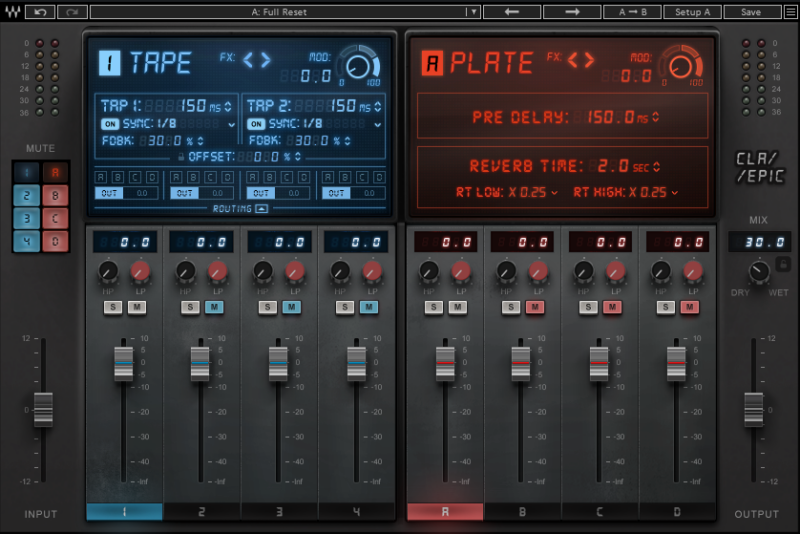
Task: Load the previous preset with left arrow
Action: 511,12
